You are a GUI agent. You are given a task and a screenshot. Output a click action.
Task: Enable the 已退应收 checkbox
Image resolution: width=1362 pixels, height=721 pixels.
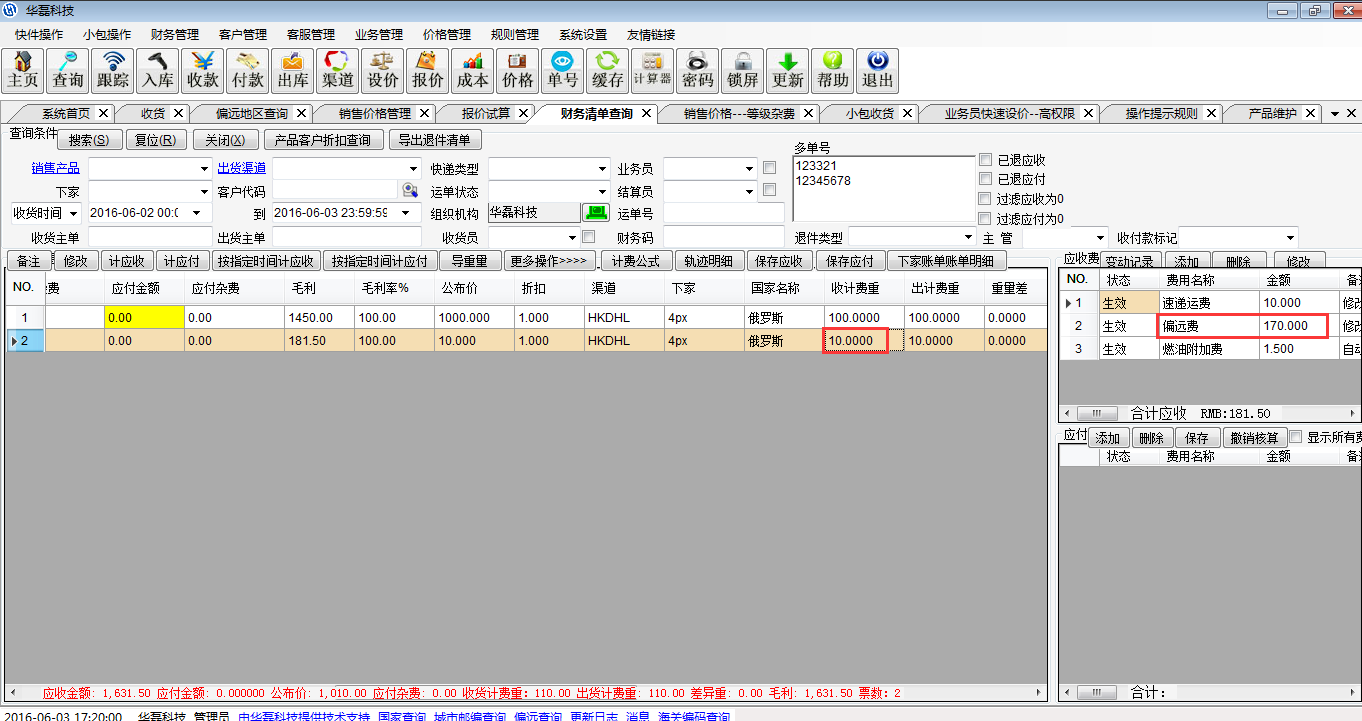(x=986, y=160)
